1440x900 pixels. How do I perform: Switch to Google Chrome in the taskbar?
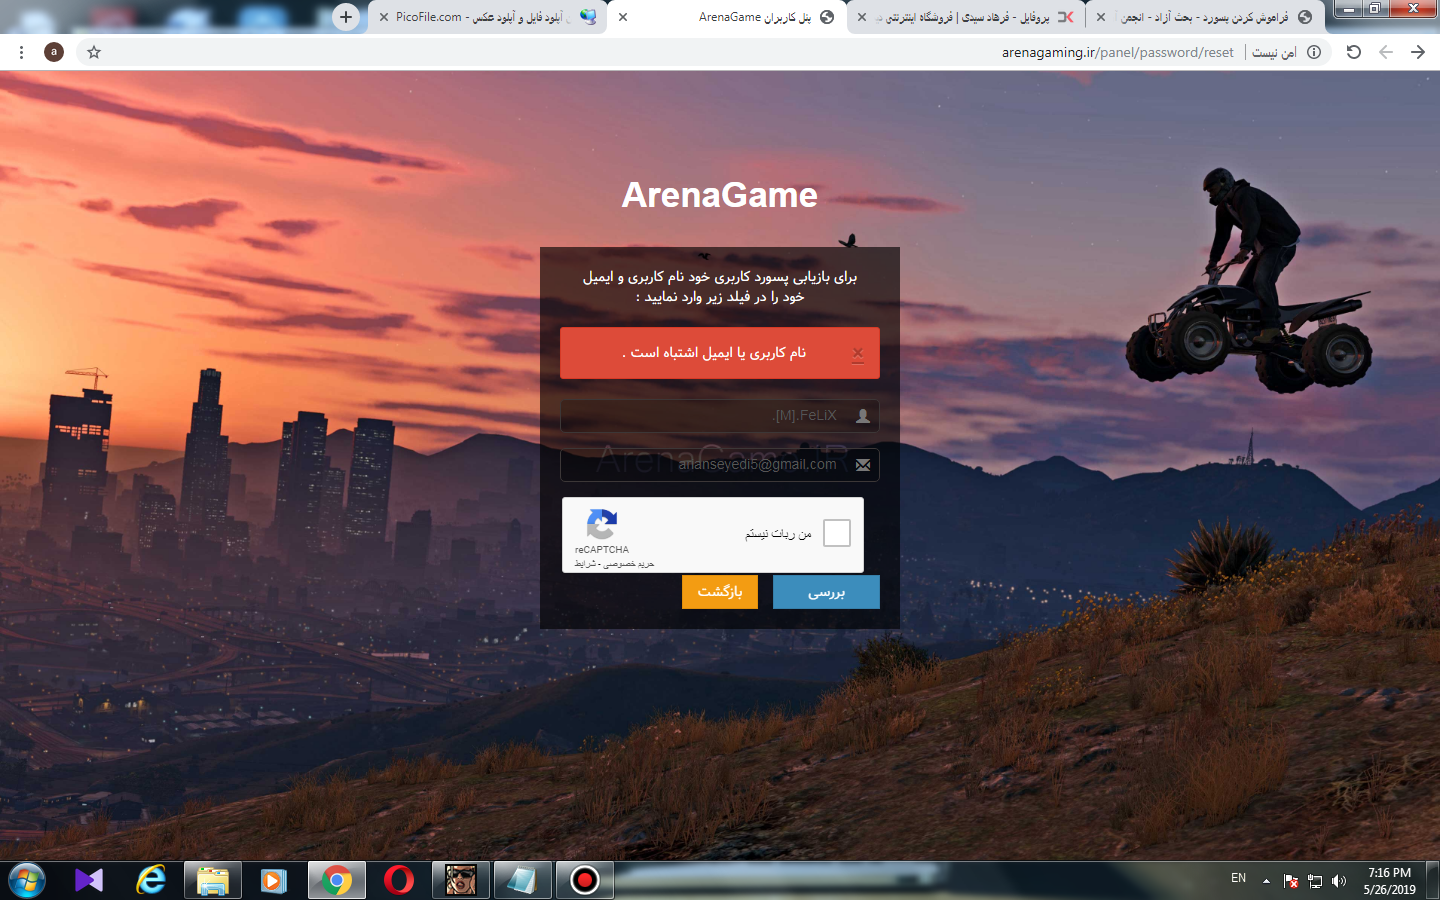337,880
